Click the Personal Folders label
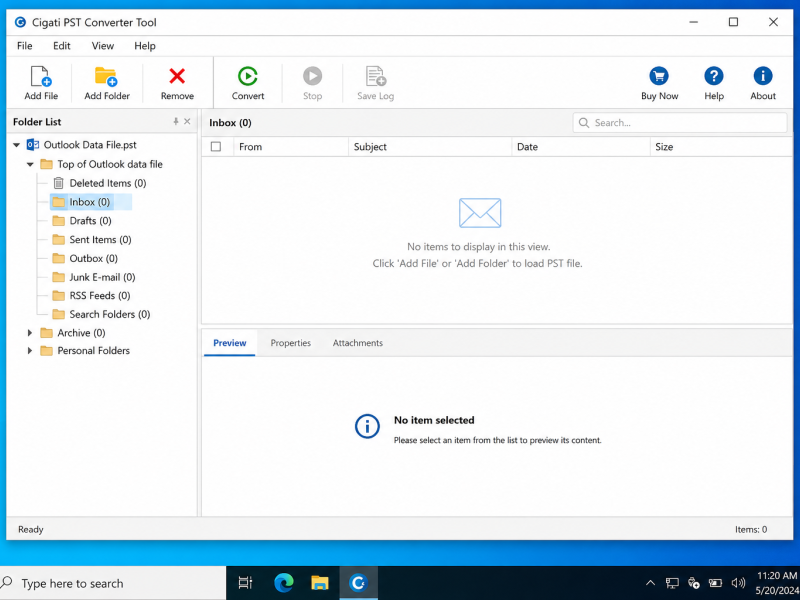This screenshot has width=800, height=600. point(93,351)
